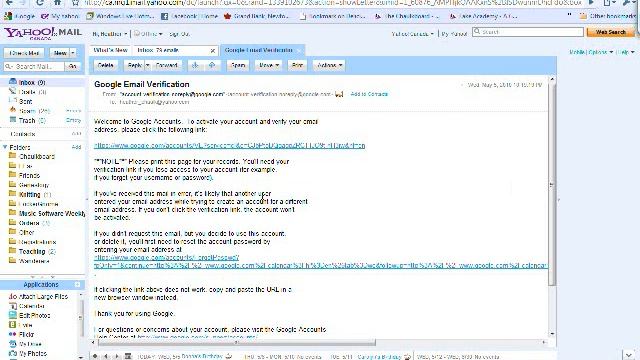This screenshot has height=360, width=640.
Task: Launch the My Photos application
Action: pyautogui.click(x=28, y=353)
